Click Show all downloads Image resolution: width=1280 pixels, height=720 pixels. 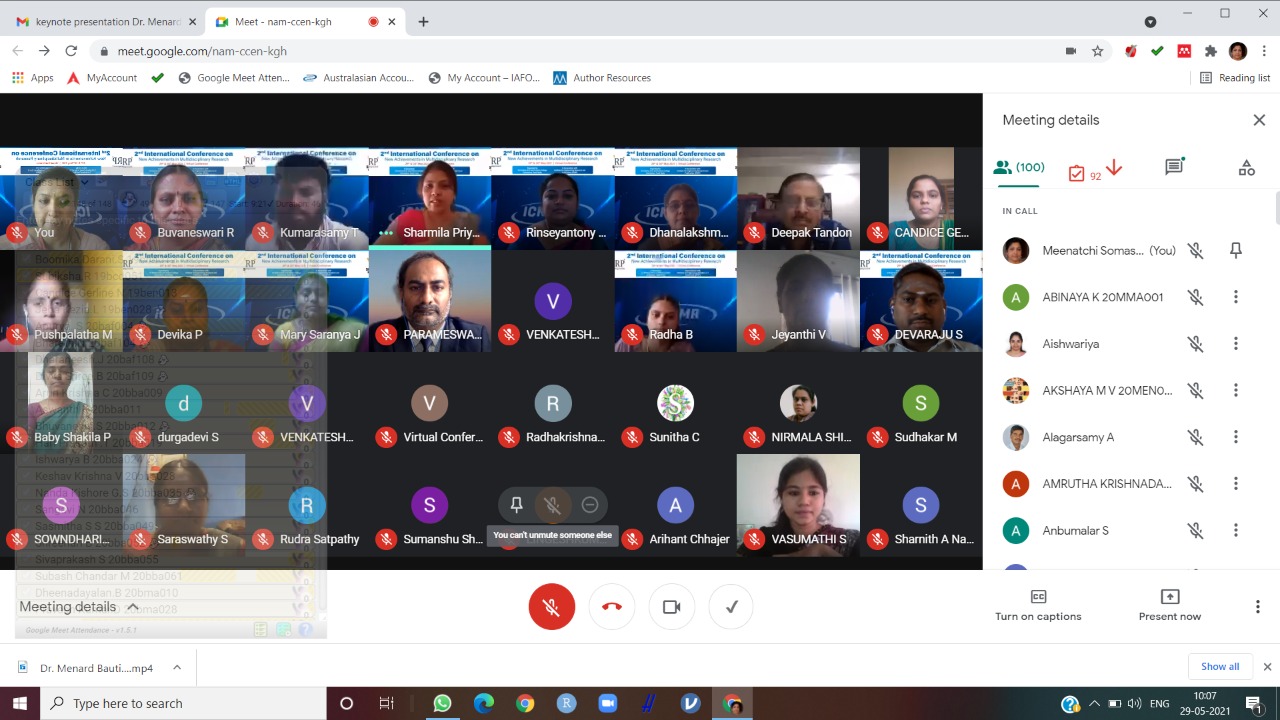click(1220, 667)
